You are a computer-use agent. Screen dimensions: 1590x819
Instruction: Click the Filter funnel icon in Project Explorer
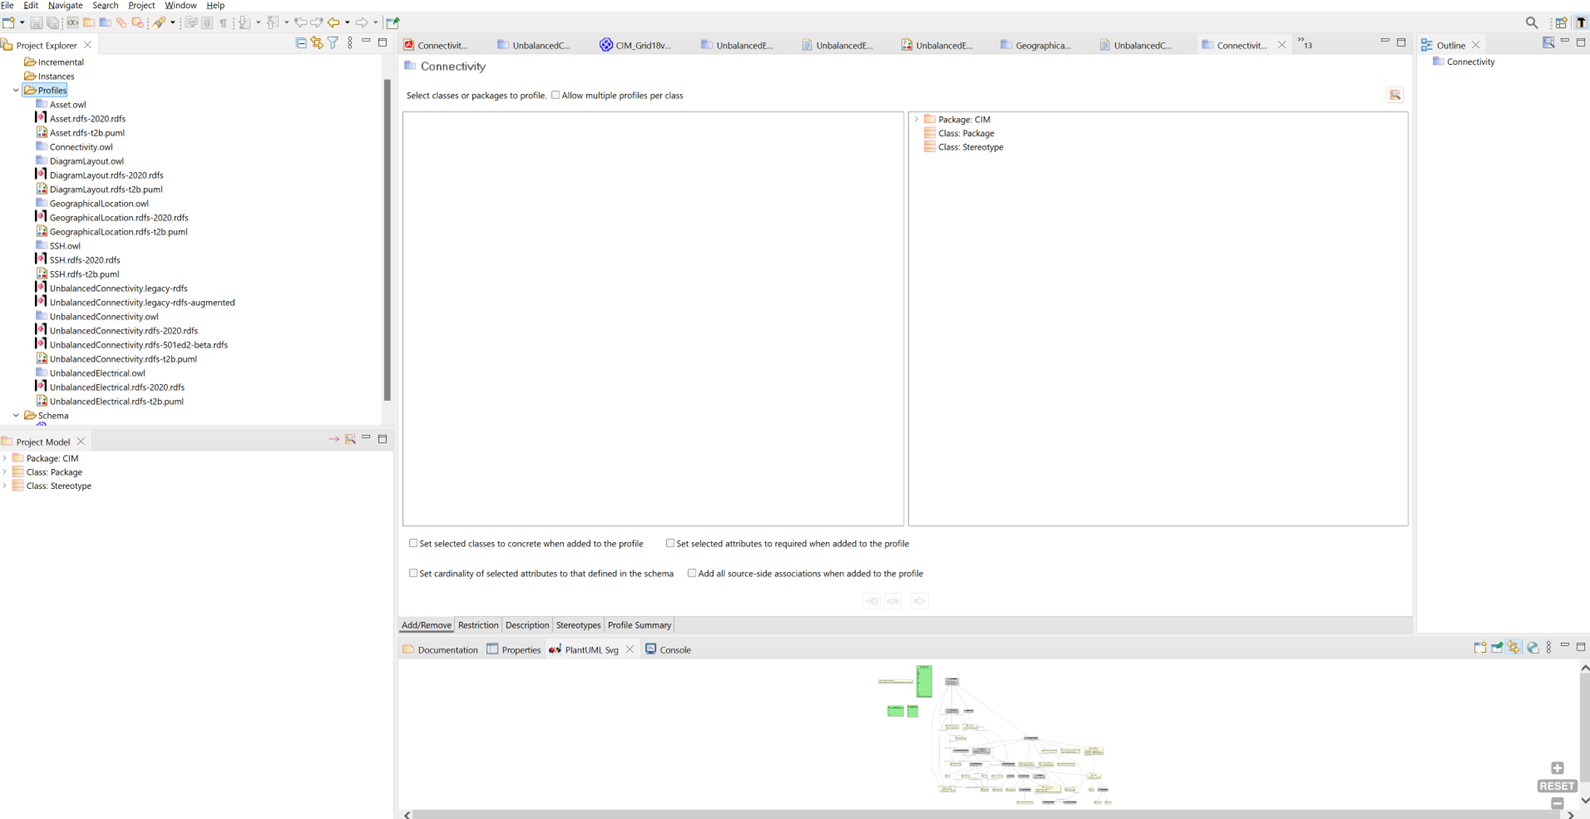pos(333,43)
